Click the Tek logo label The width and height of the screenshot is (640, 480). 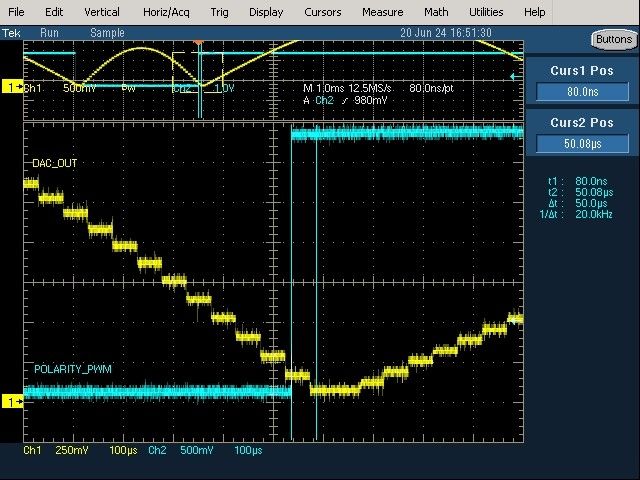[x=11, y=33]
